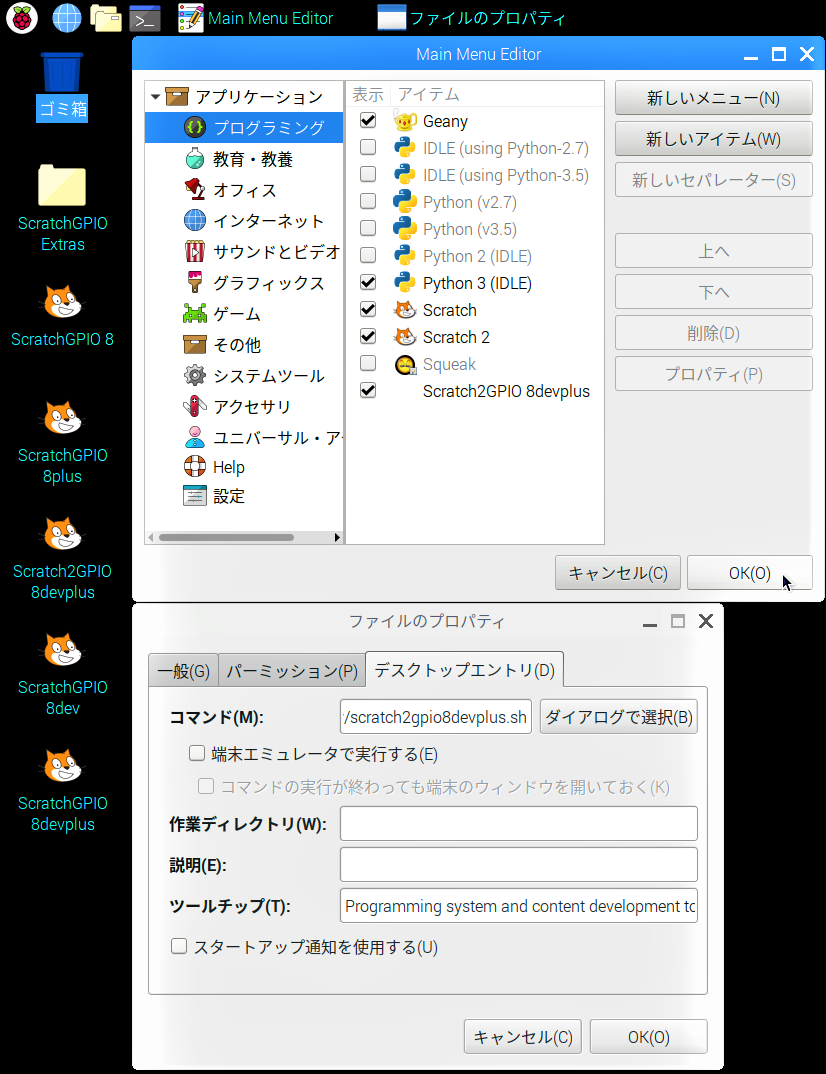Click the 新しいメニュー(N) button

tap(714, 98)
